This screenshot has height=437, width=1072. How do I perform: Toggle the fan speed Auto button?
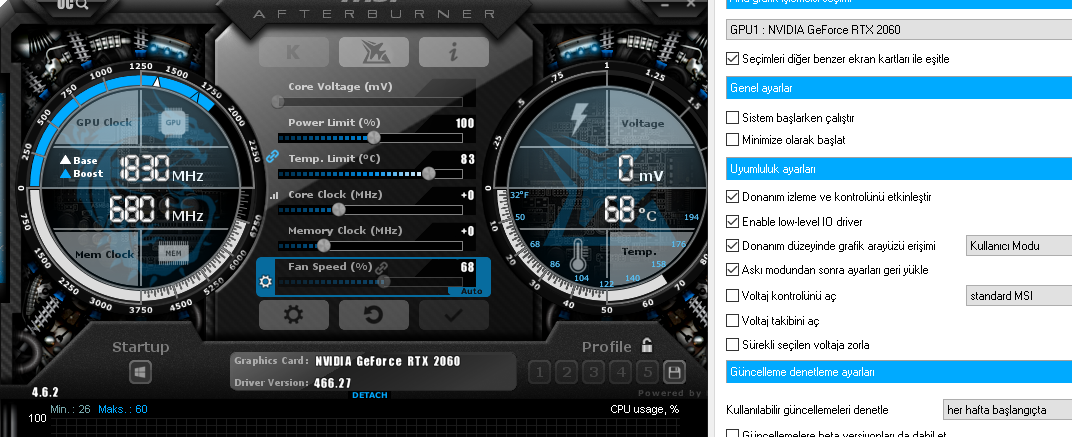point(472,291)
